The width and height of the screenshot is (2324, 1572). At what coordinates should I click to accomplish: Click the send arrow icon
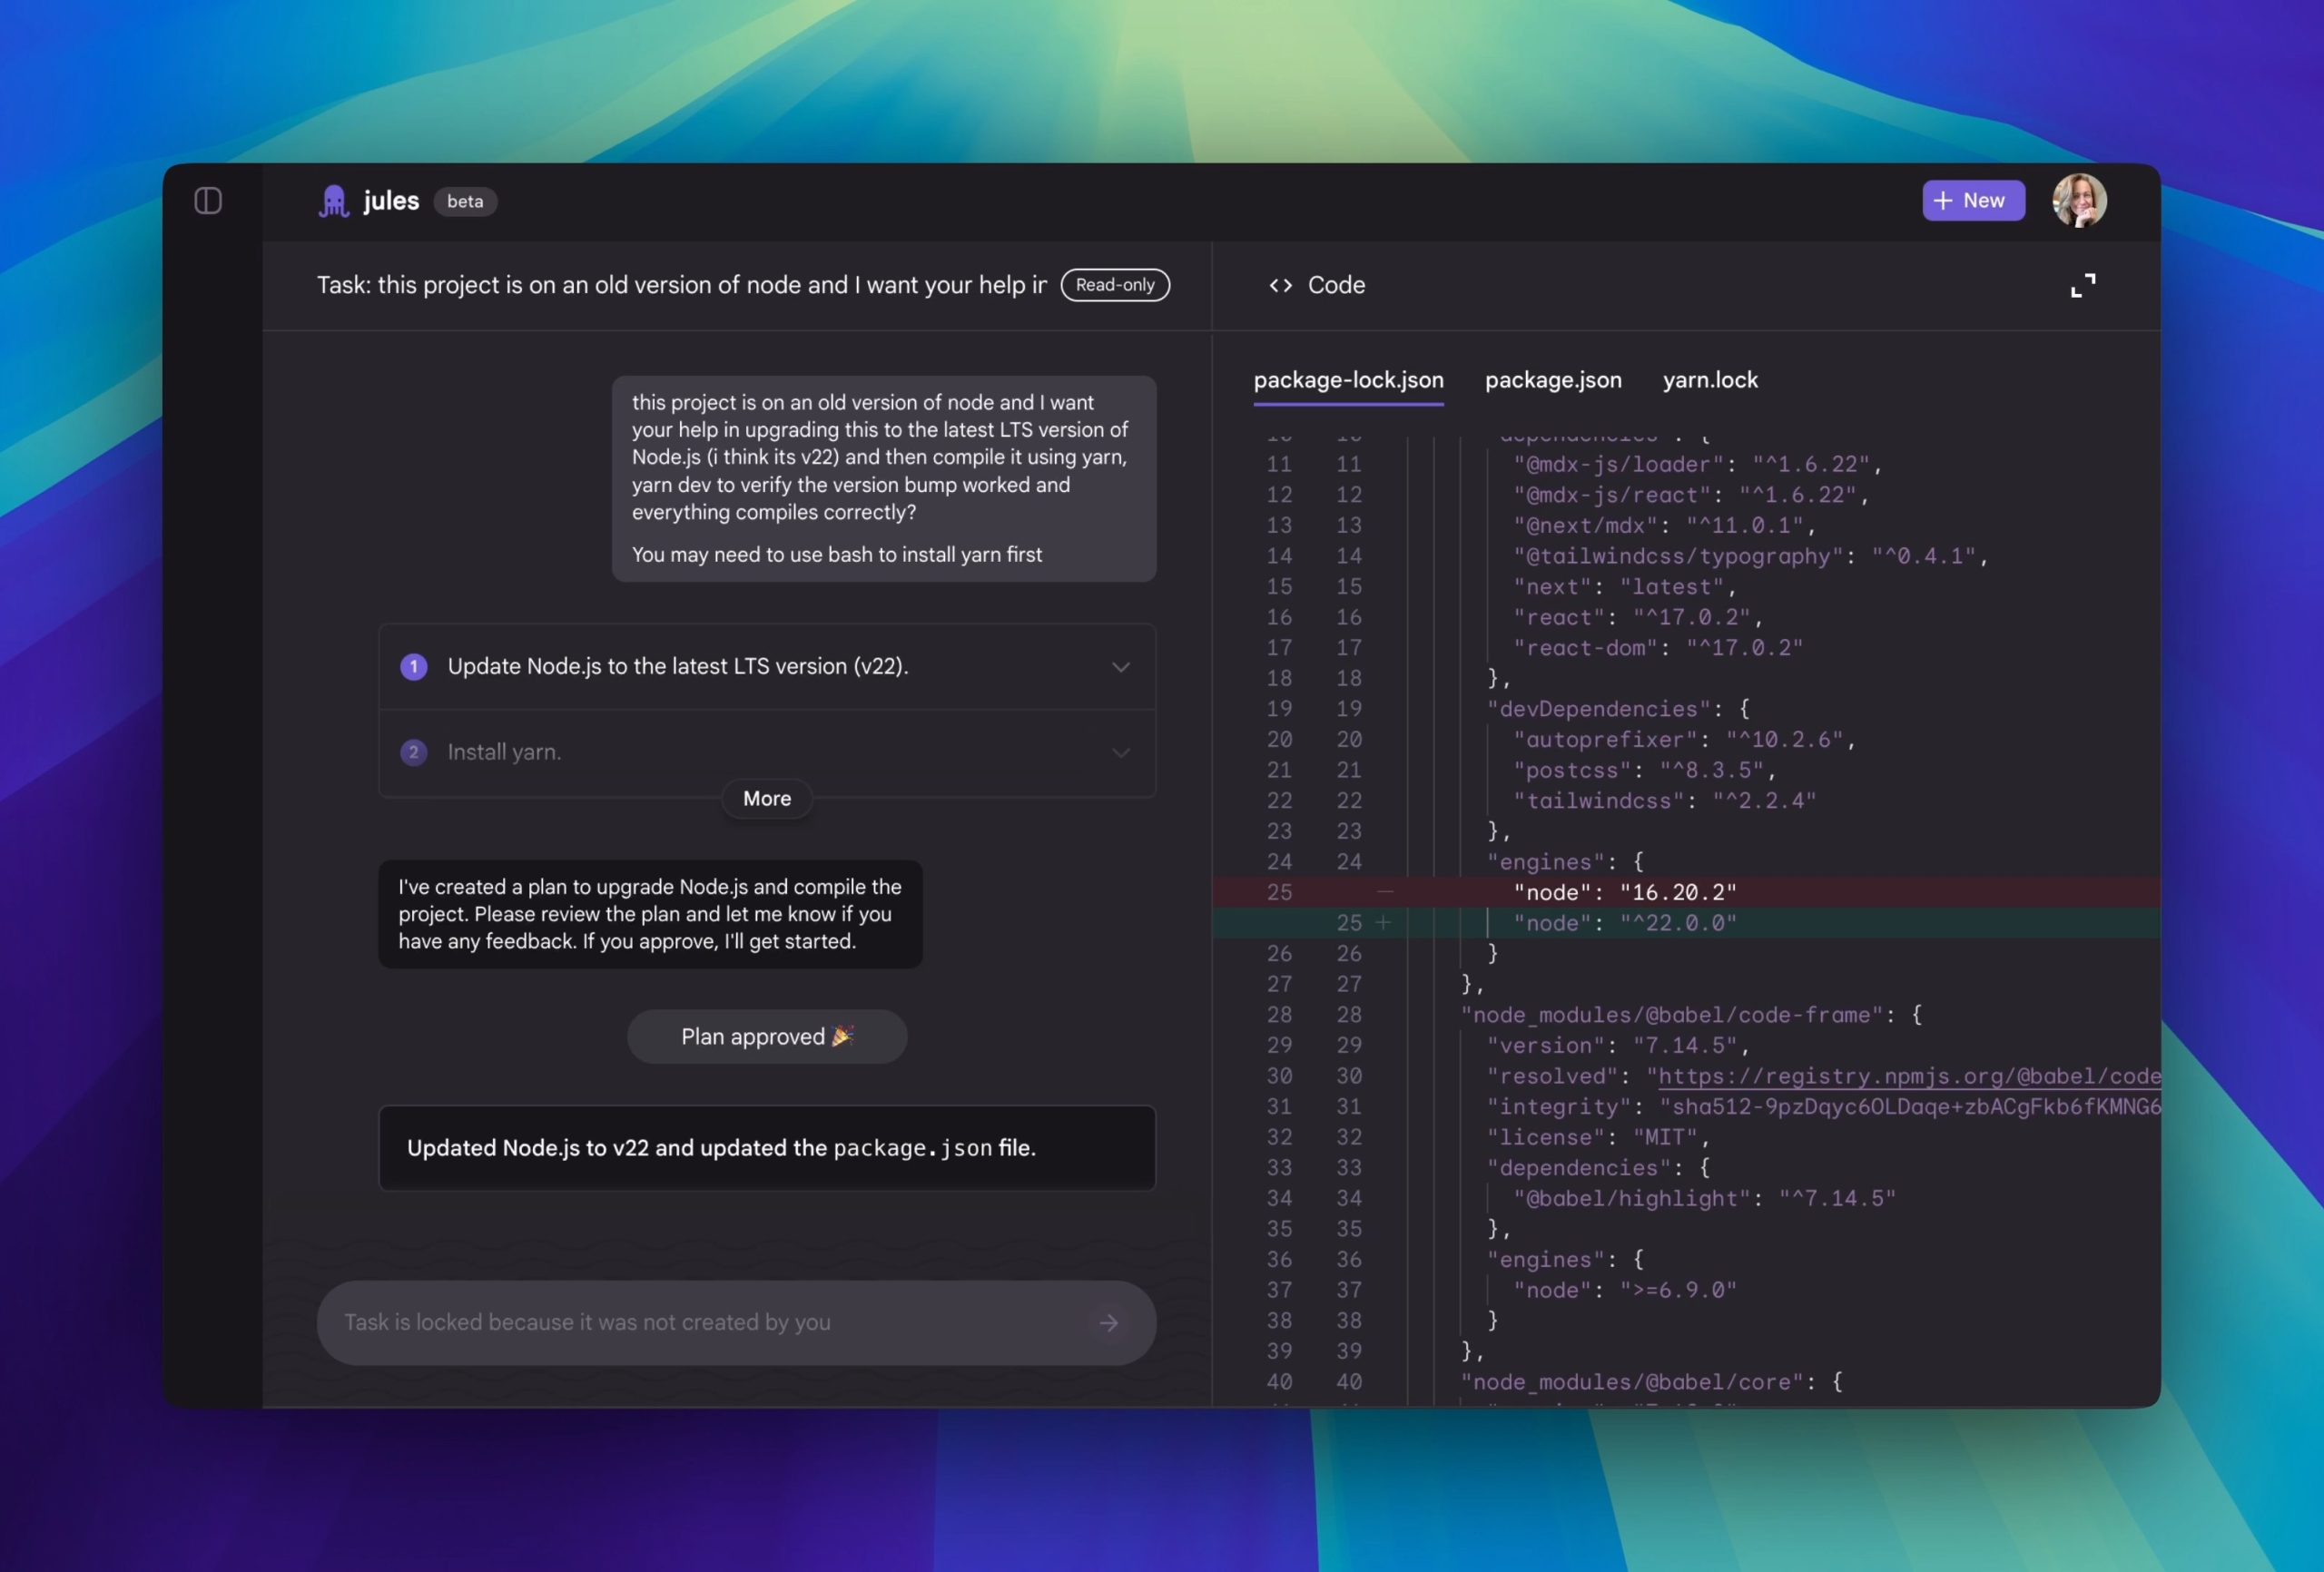pos(1108,1323)
